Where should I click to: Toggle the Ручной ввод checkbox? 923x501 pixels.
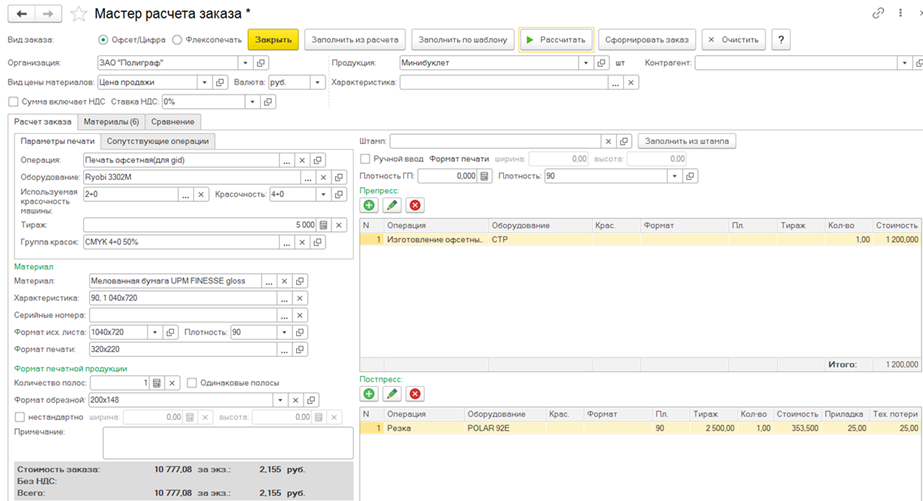point(366,159)
